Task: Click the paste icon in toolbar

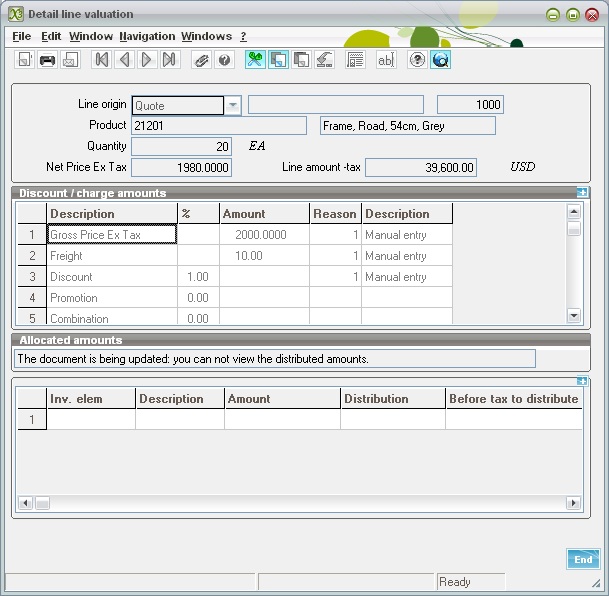Action: pyautogui.click(x=301, y=60)
